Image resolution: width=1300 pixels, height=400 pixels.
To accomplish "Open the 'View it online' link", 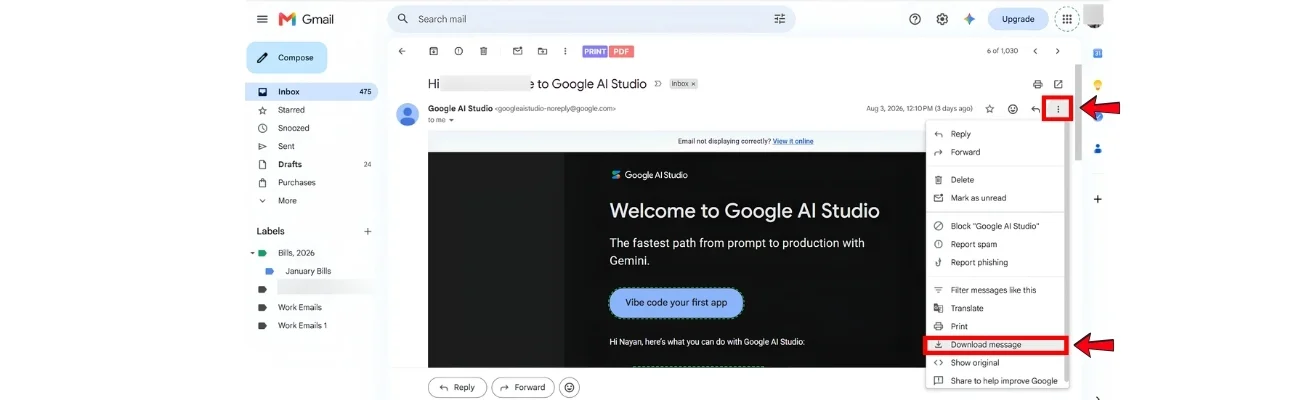I will (x=793, y=141).
